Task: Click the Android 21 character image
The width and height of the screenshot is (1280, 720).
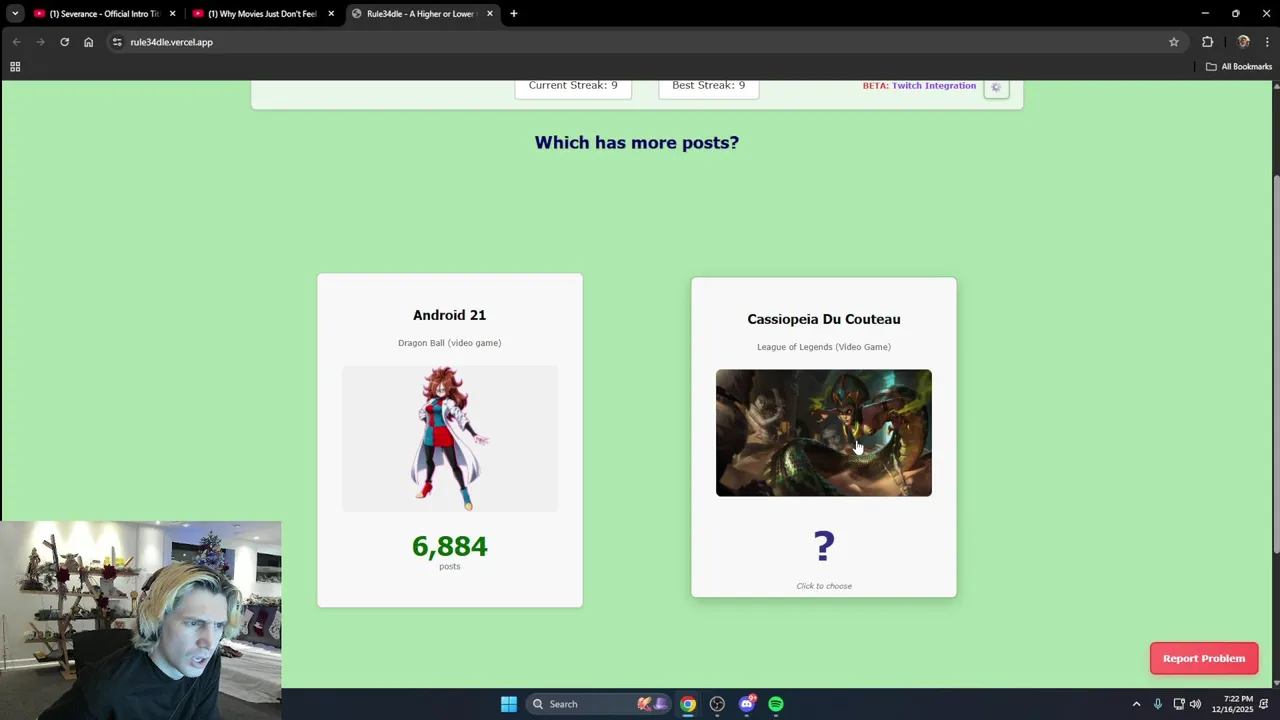Action: coord(450,438)
